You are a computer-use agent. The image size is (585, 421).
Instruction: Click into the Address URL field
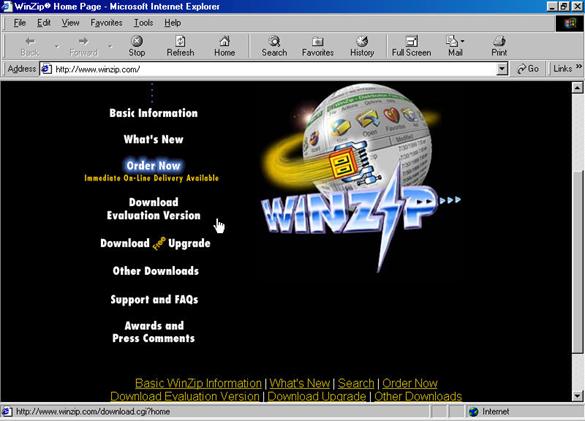(274, 69)
